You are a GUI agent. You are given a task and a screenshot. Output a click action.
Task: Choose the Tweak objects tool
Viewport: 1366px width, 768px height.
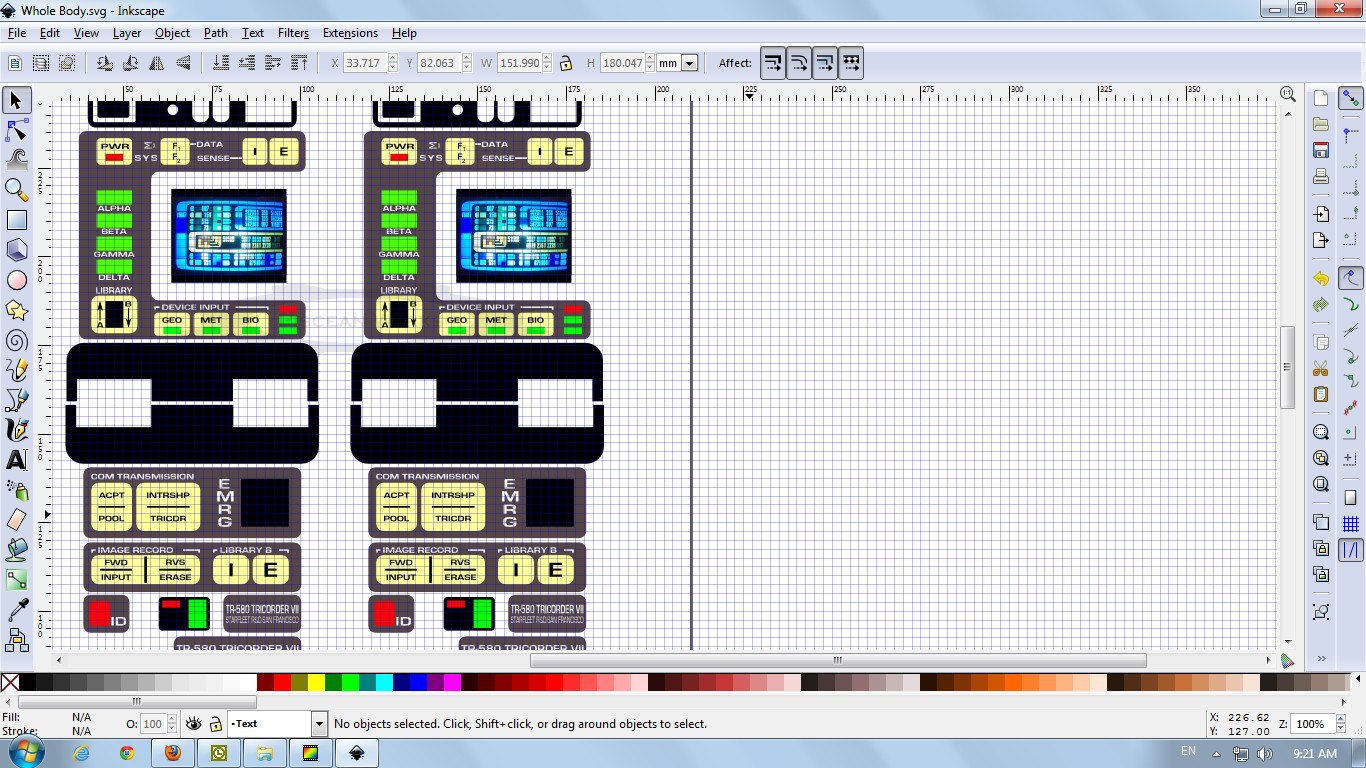point(17,159)
